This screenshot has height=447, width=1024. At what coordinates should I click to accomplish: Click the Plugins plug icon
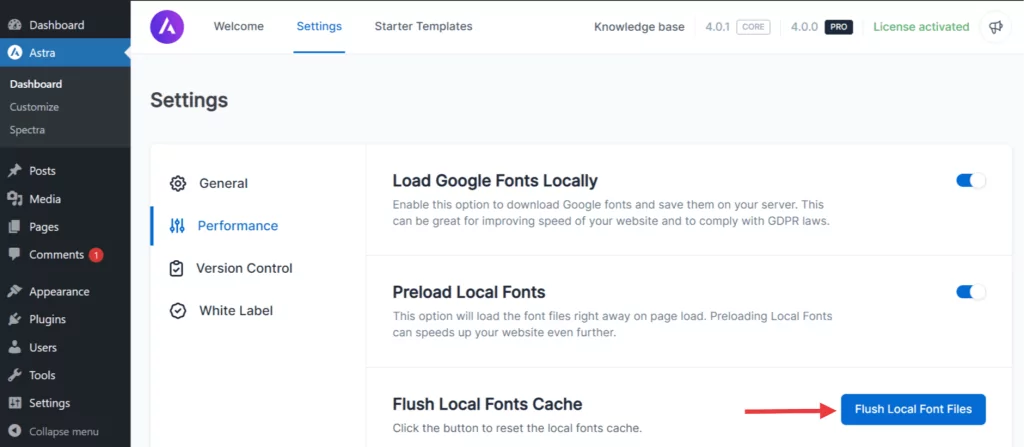coord(14,320)
